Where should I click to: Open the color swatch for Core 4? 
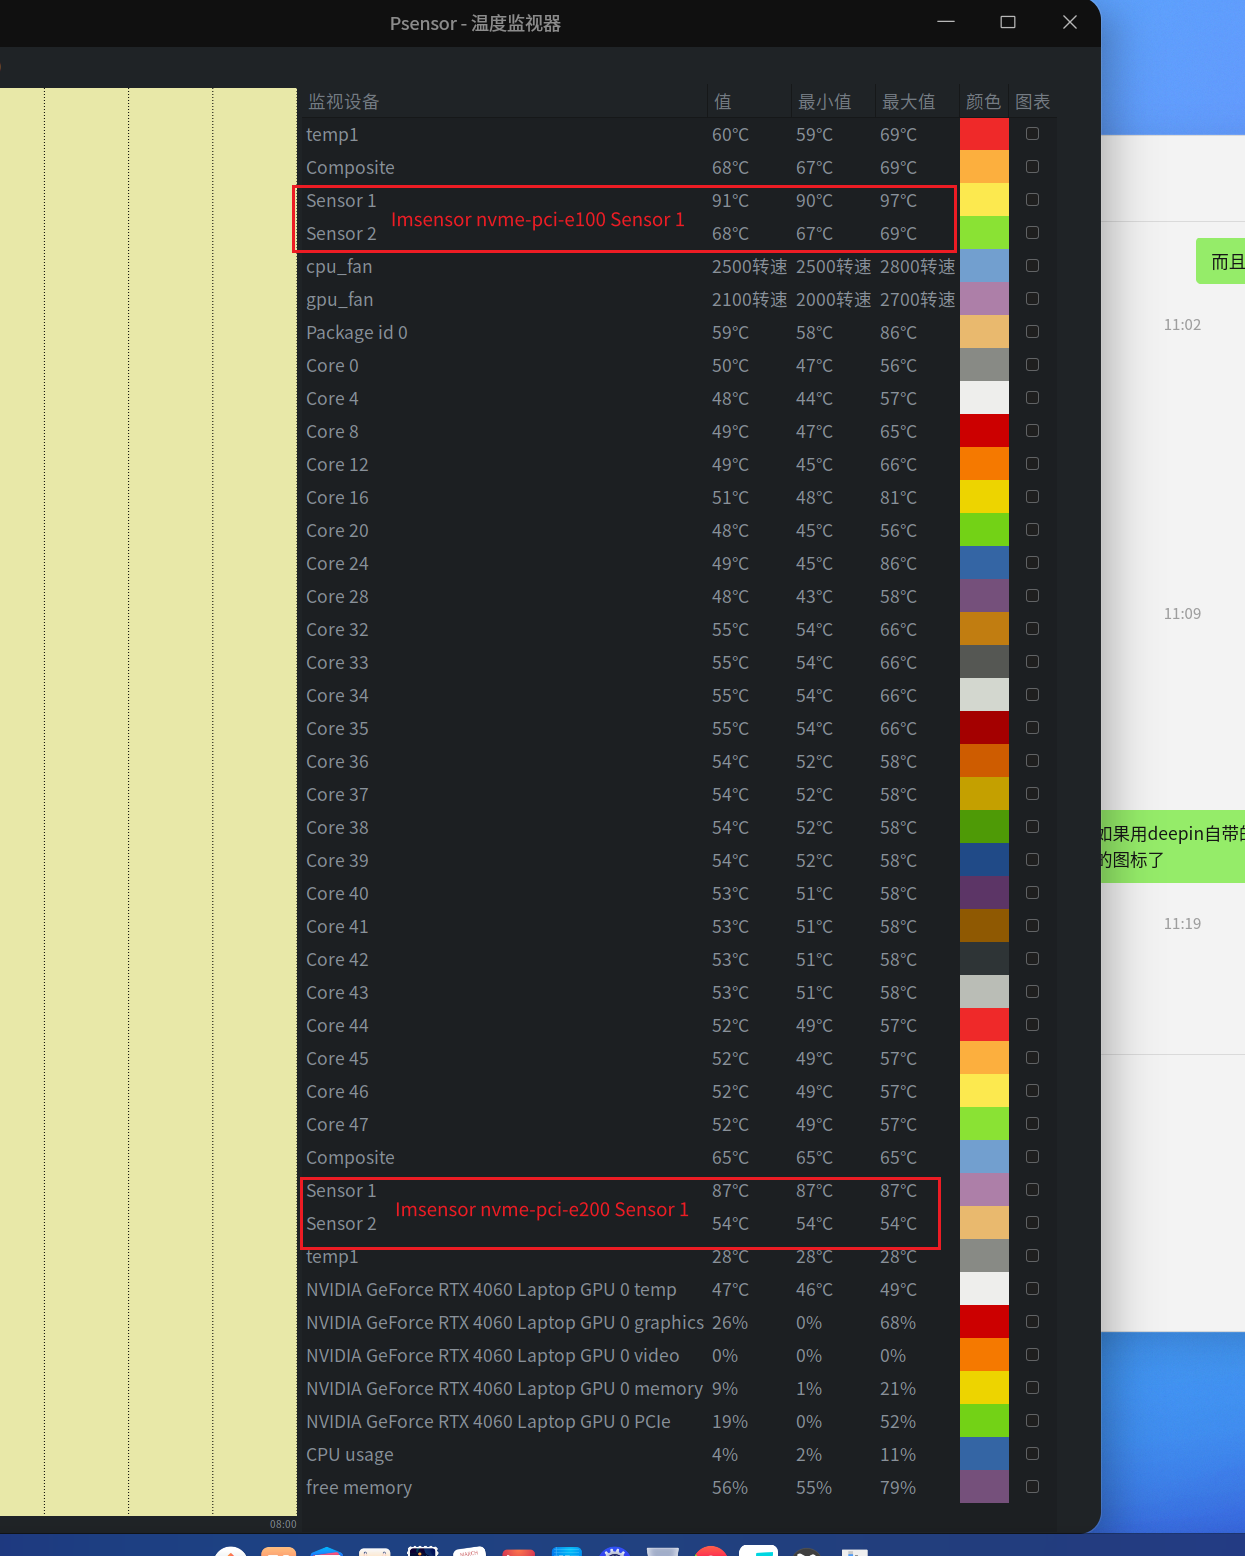pos(984,398)
